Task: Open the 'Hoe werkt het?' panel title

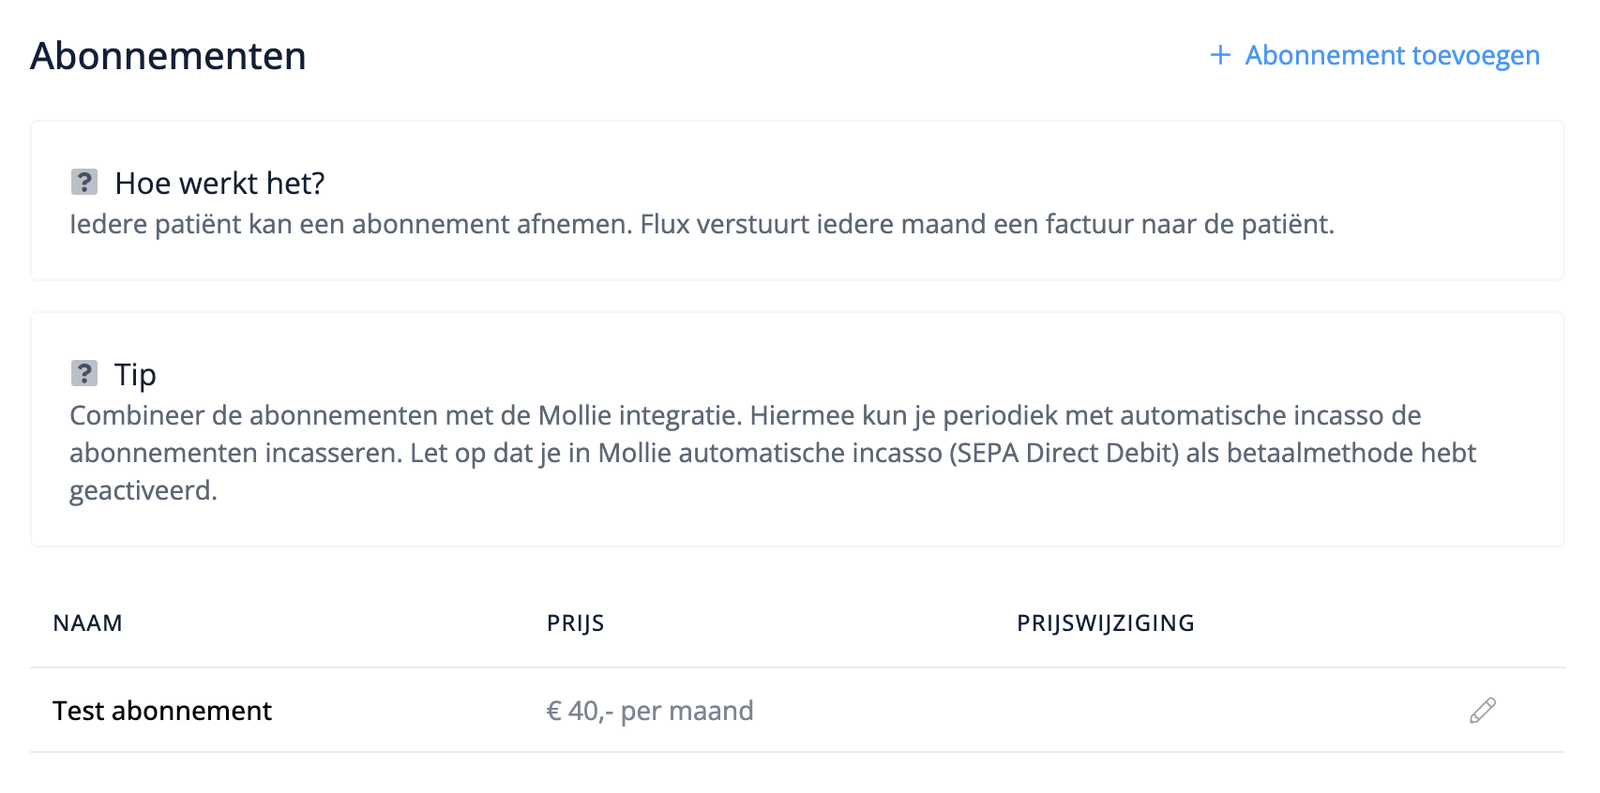Action: (x=222, y=183)
